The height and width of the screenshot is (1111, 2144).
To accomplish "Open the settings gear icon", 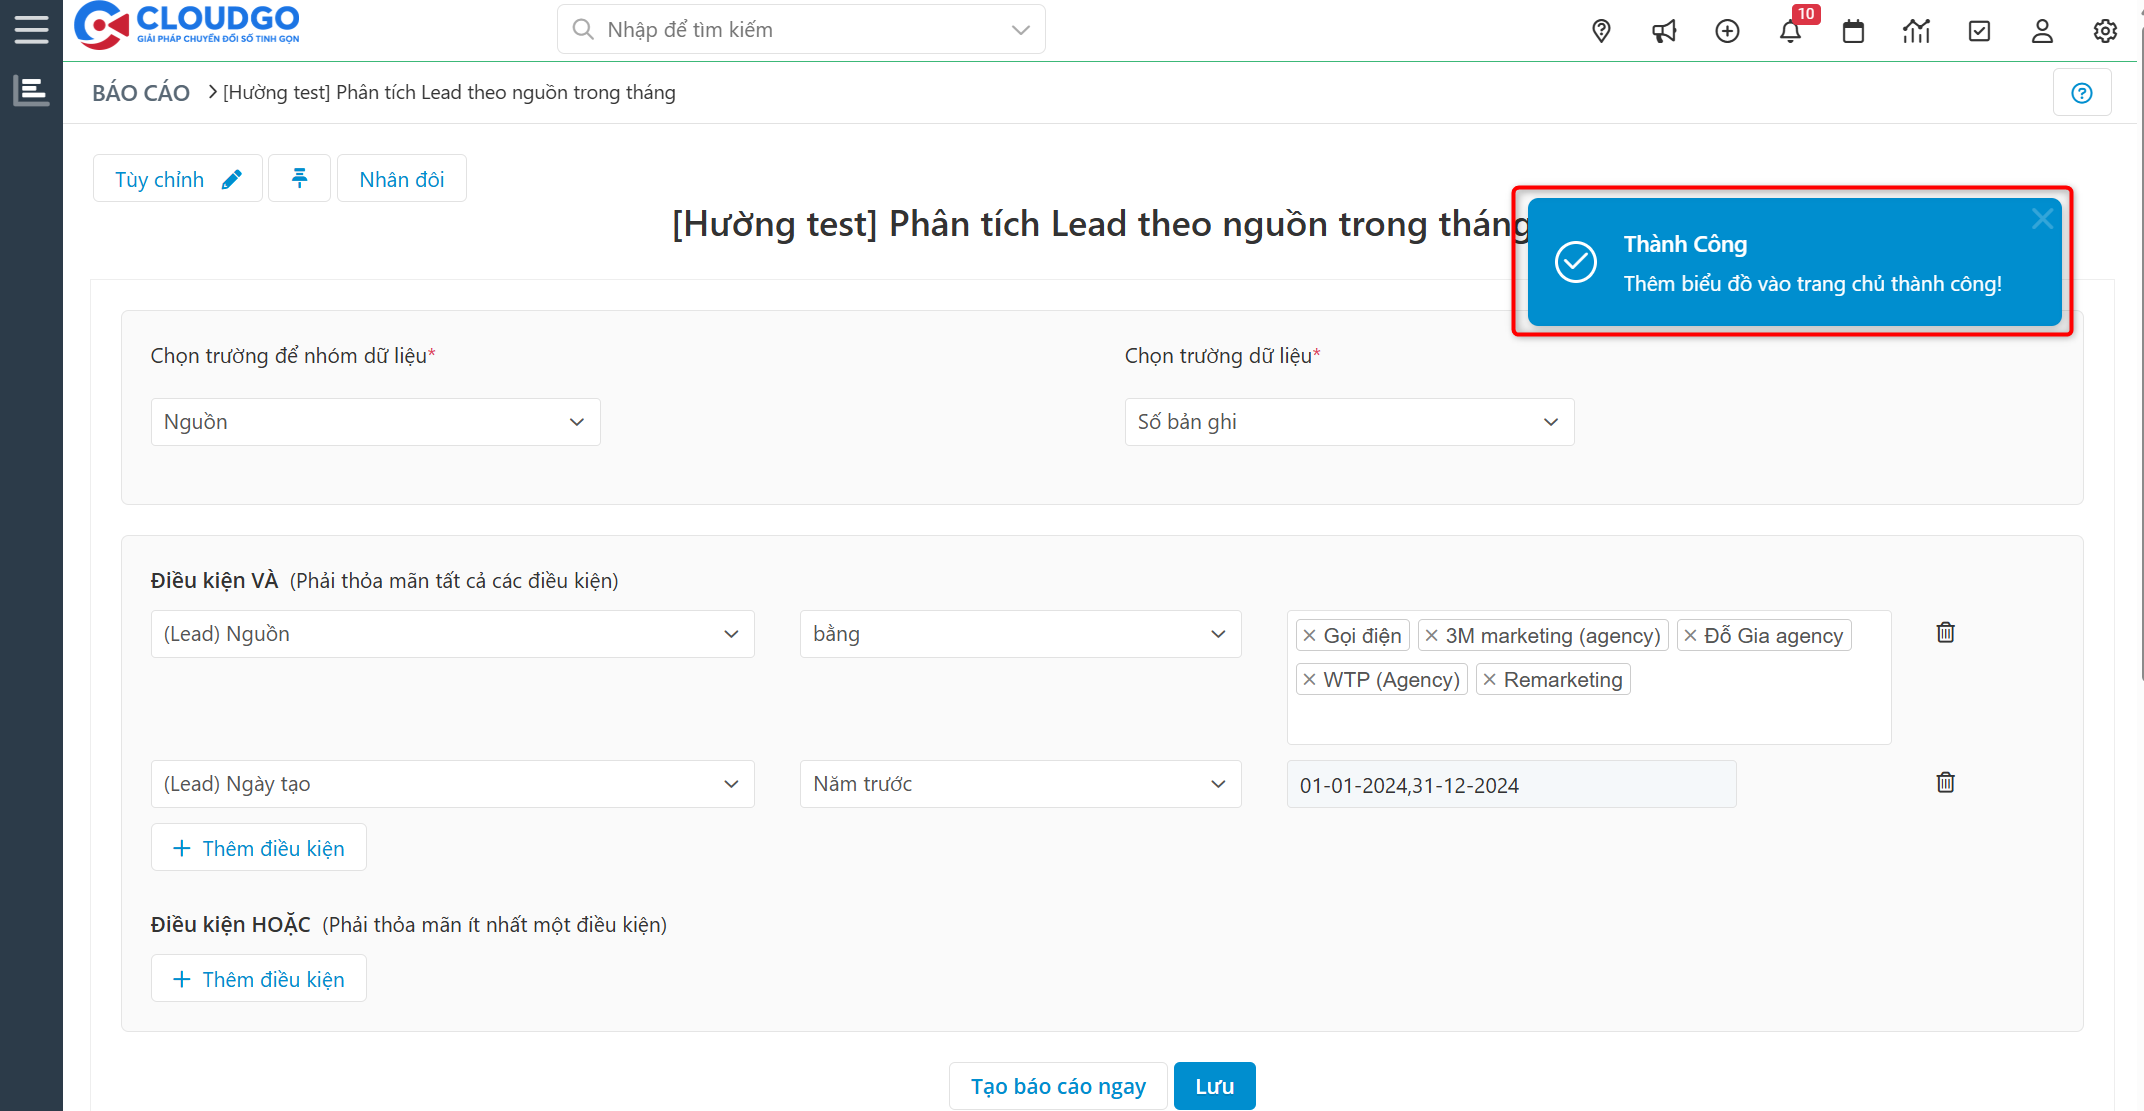I will [x=2105, y=31].
